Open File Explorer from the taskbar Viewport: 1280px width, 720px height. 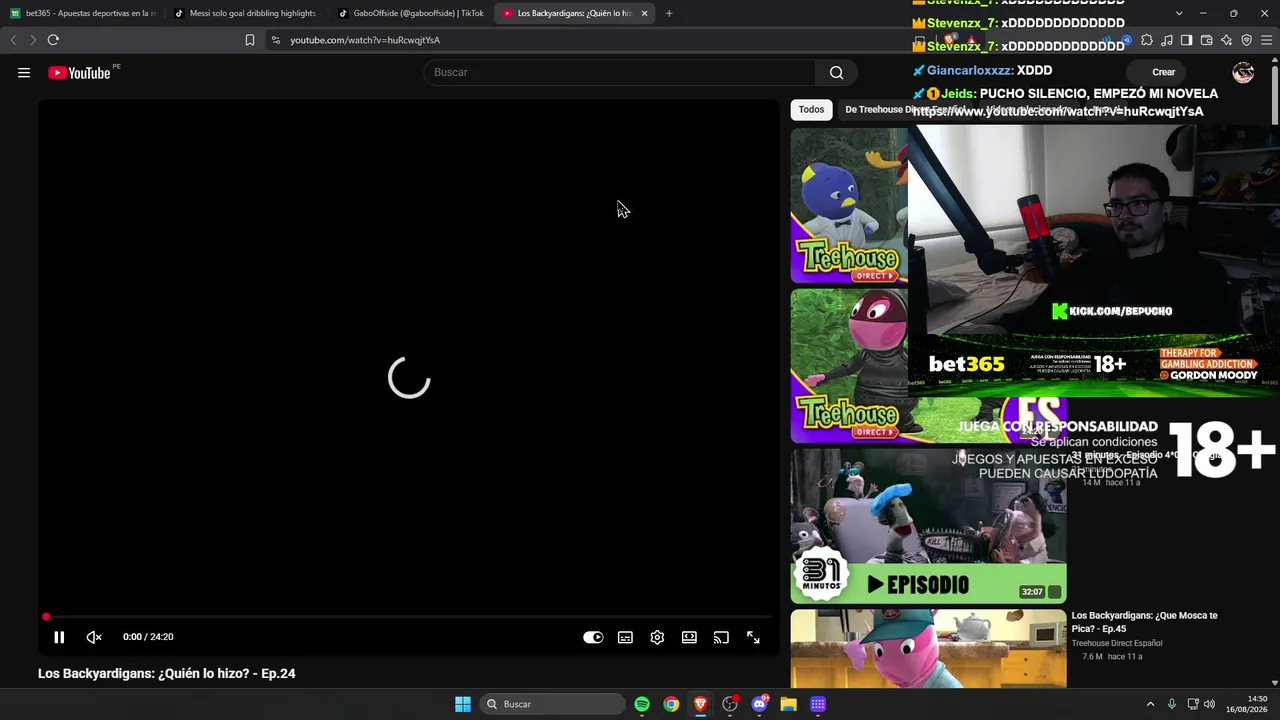[788, 704]
